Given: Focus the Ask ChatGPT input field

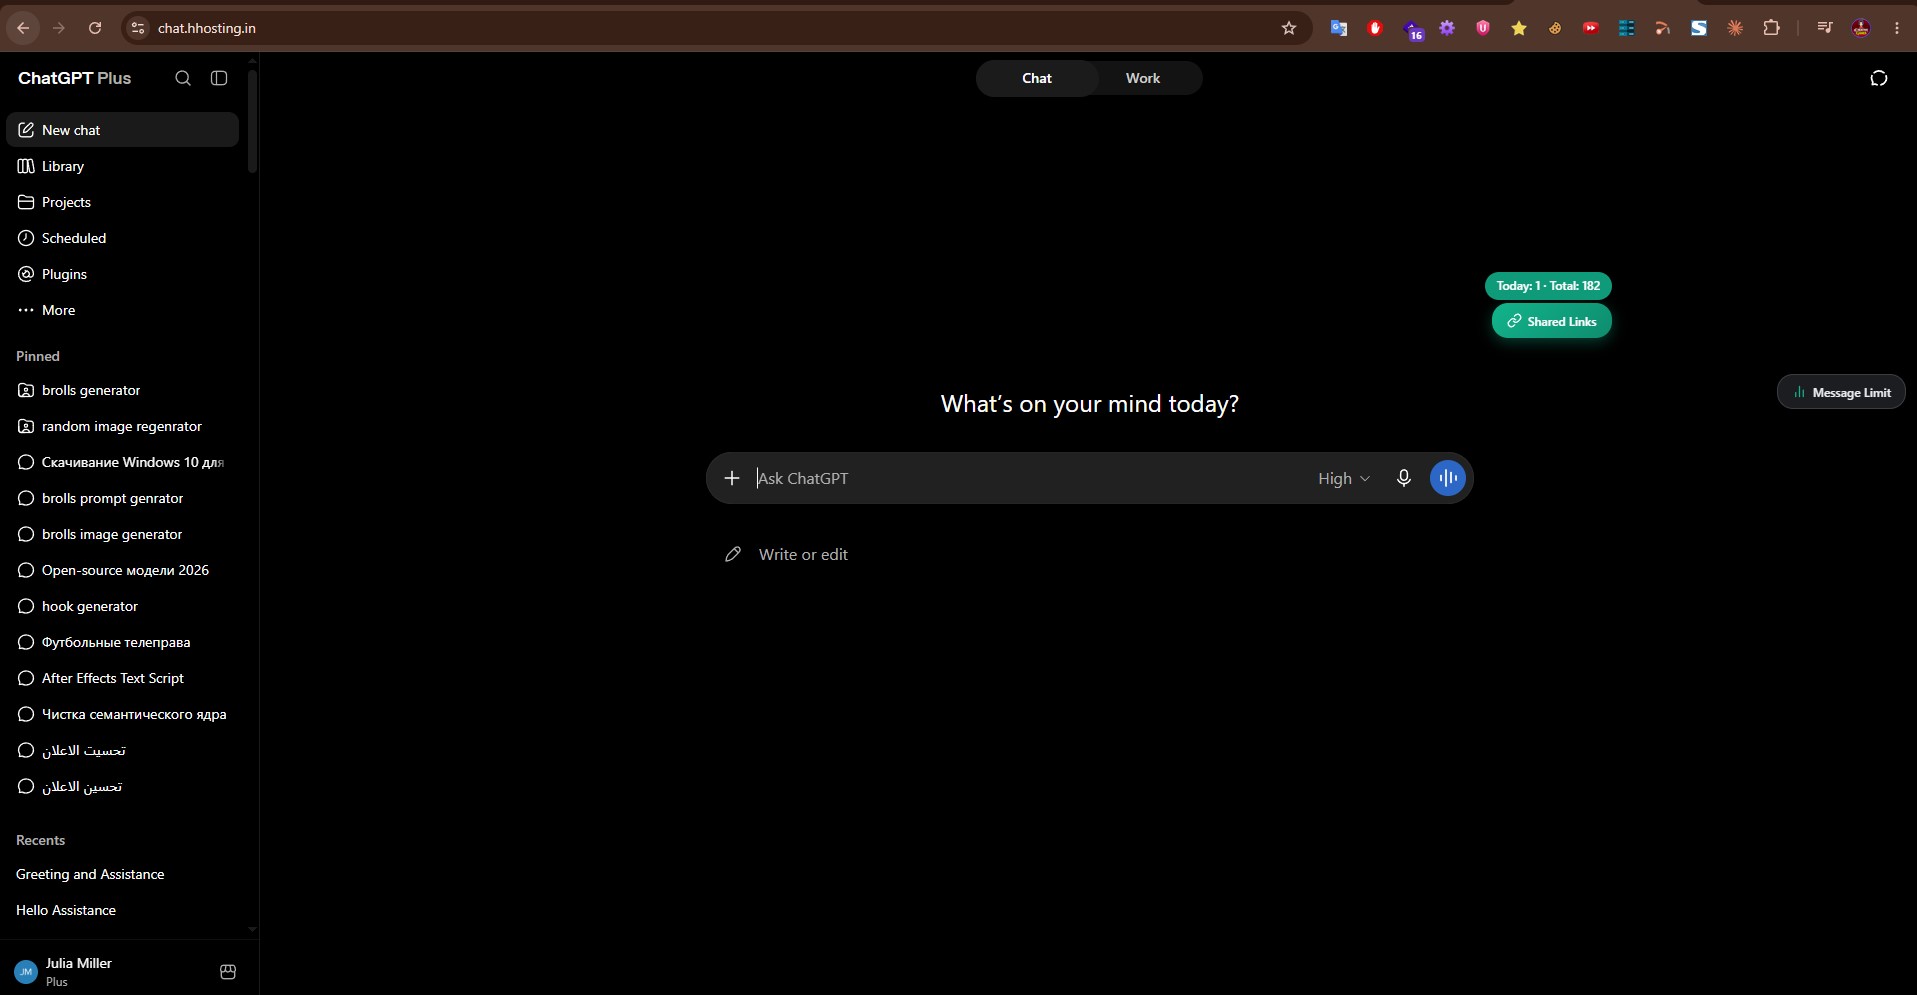Looking at the screenshot, I should click(1030, 478).
